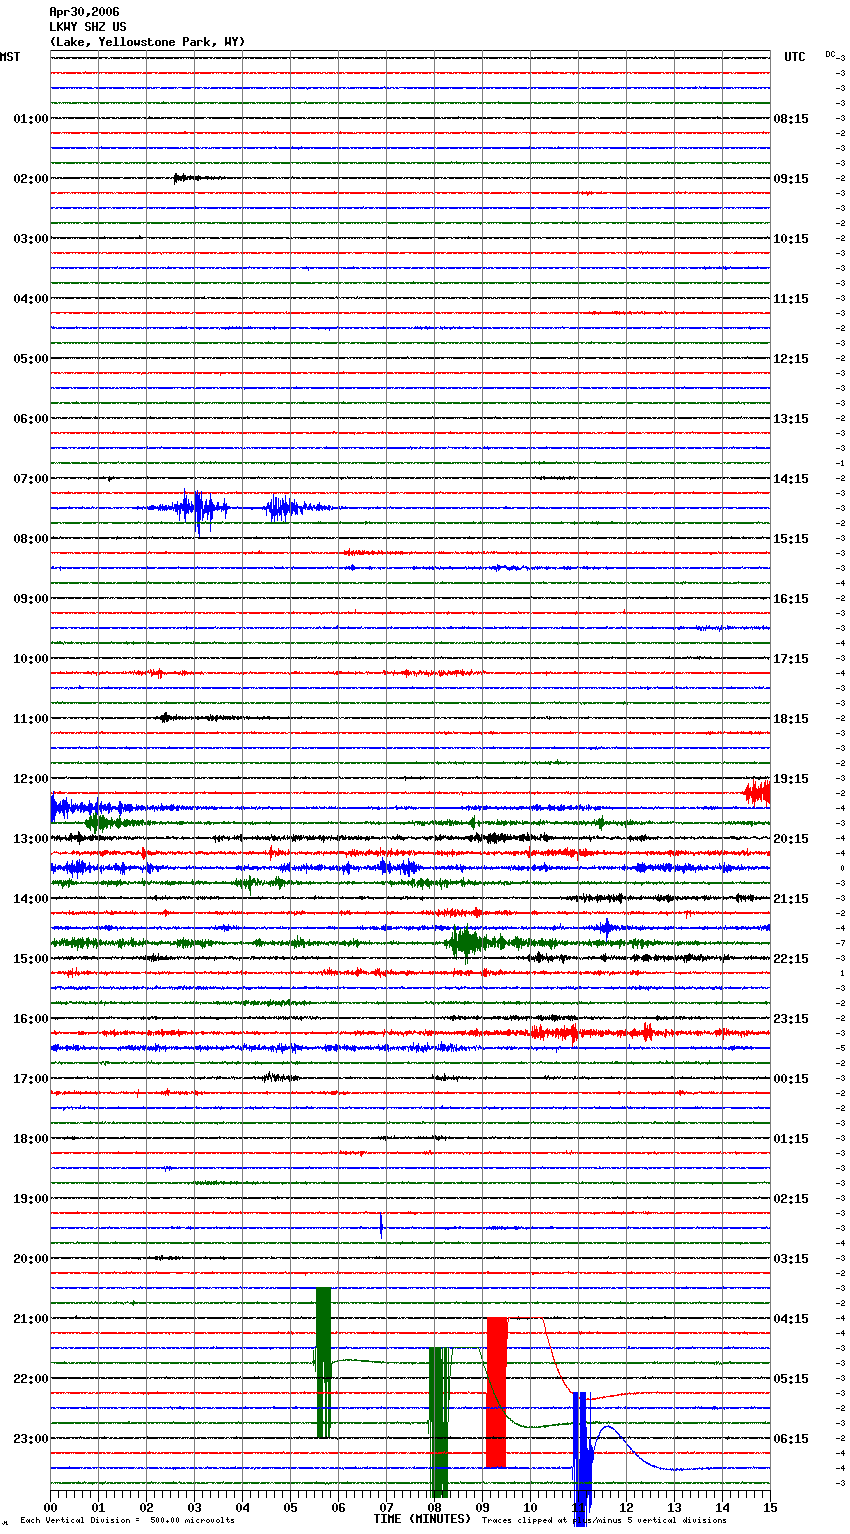Select the 06:00 MST time label

(31, 419)
